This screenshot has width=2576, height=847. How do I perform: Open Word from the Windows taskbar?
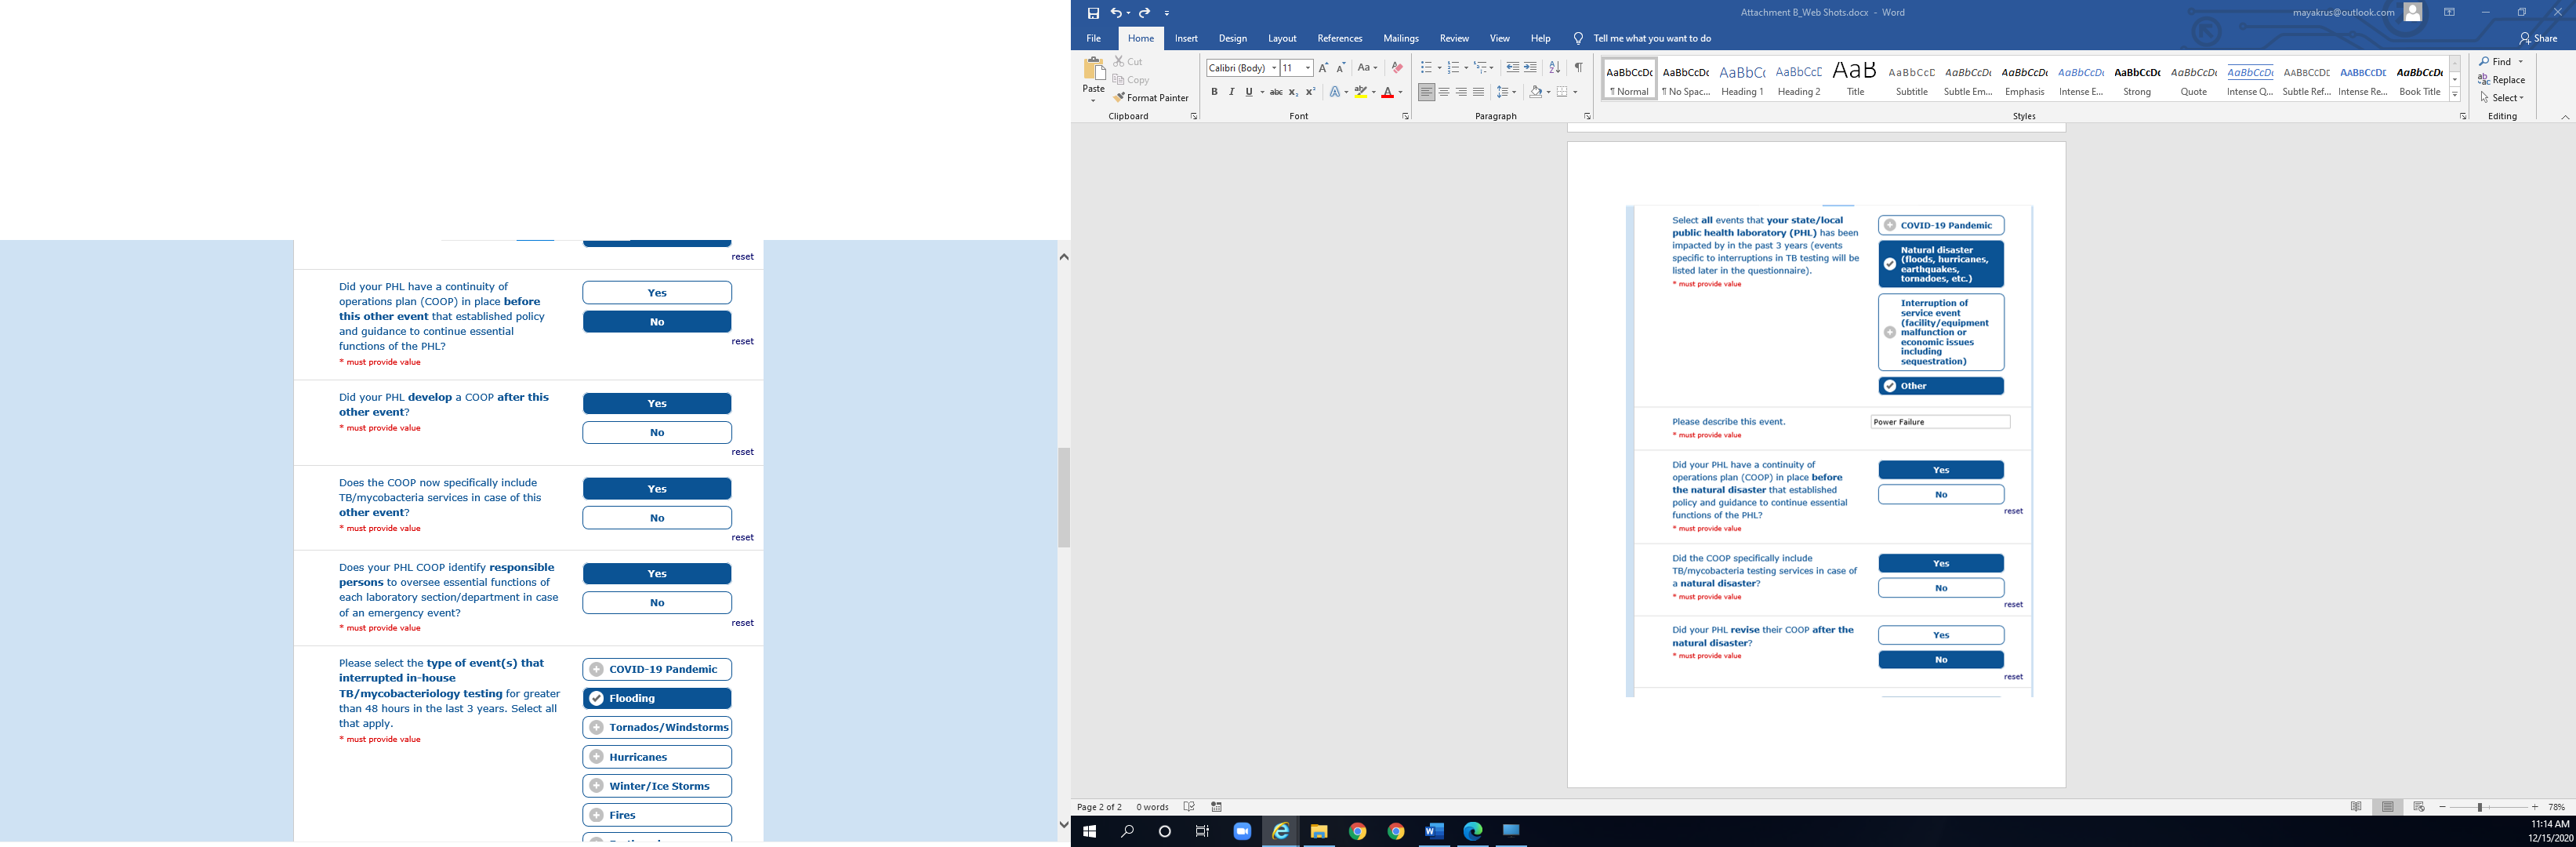coord(1434,831)
